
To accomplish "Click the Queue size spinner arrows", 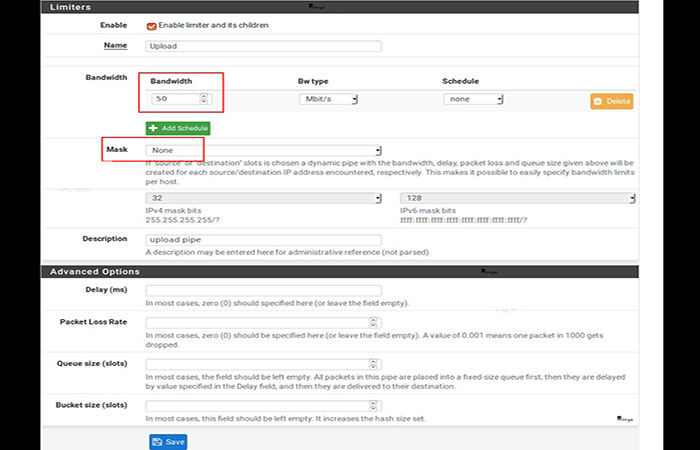I will coord(374,364).
